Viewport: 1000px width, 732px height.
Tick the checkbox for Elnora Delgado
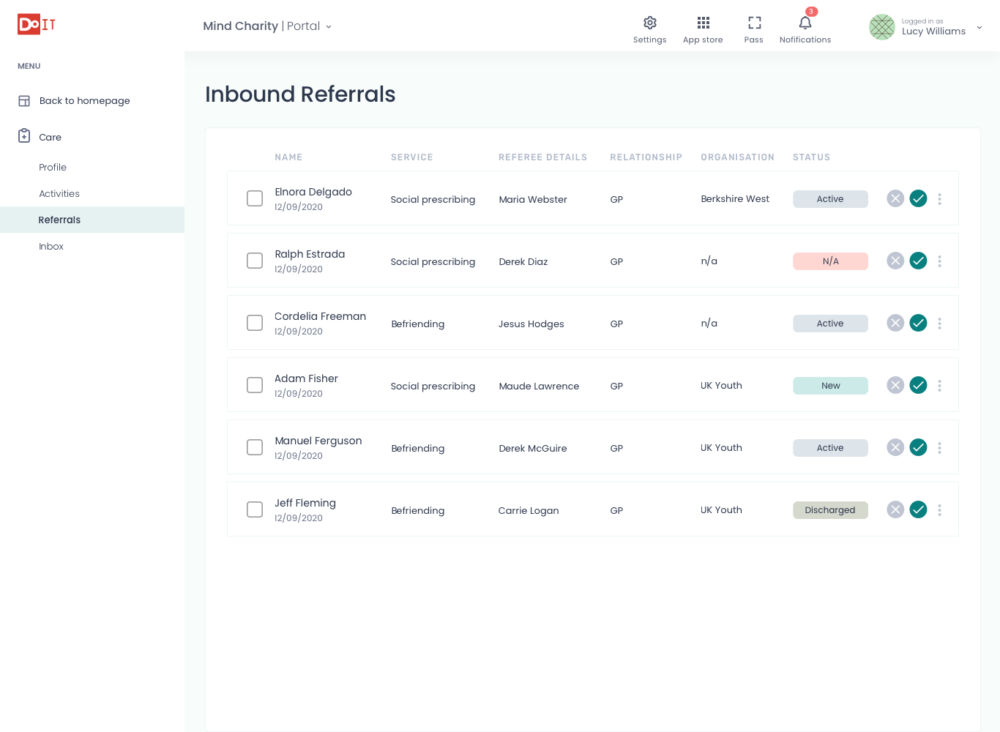click(x=255, y=199)
